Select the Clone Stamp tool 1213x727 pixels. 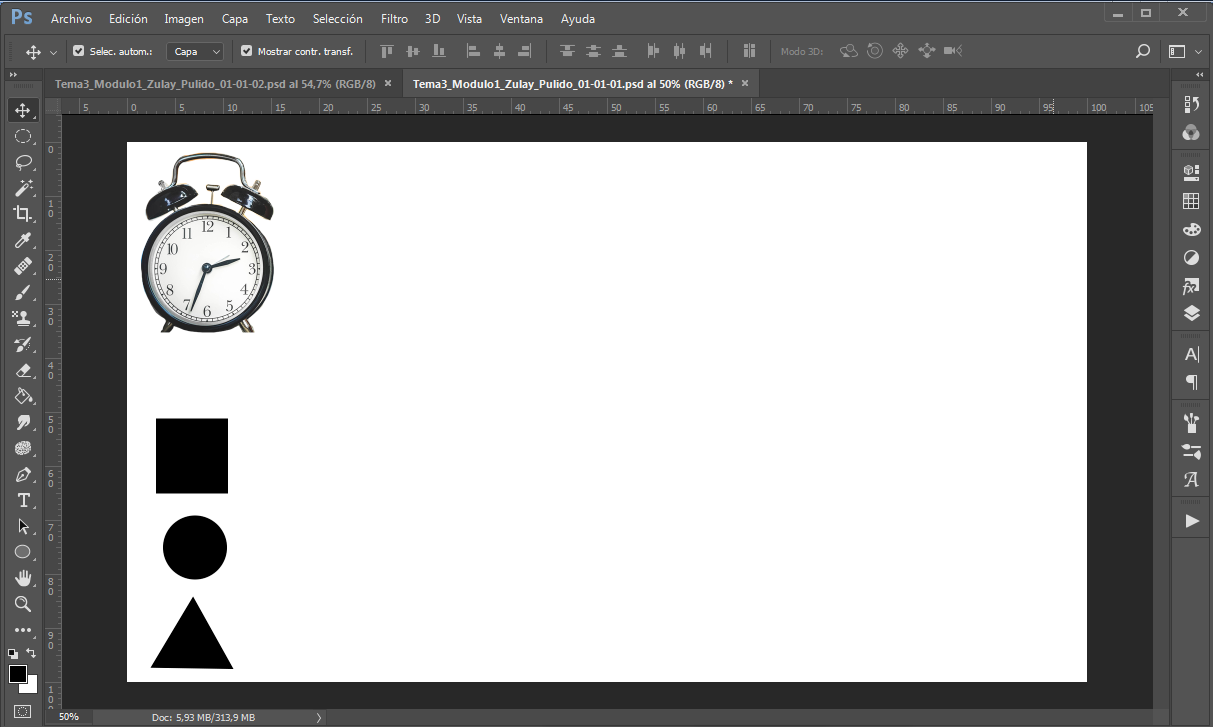point(22,318)
